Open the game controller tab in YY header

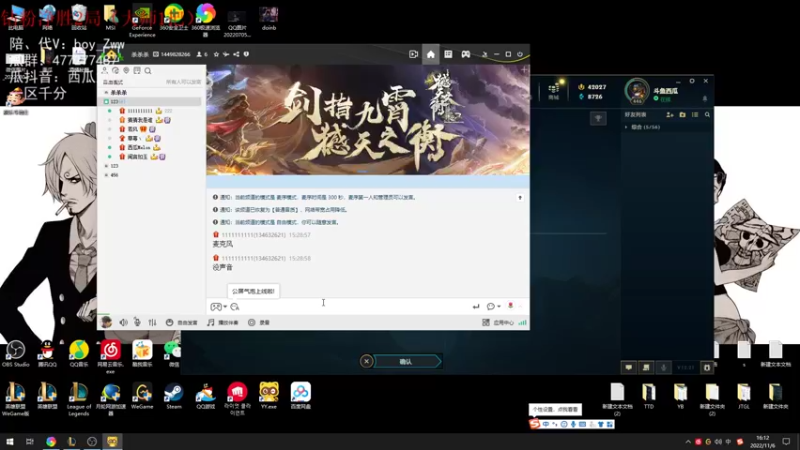[466, 54]
